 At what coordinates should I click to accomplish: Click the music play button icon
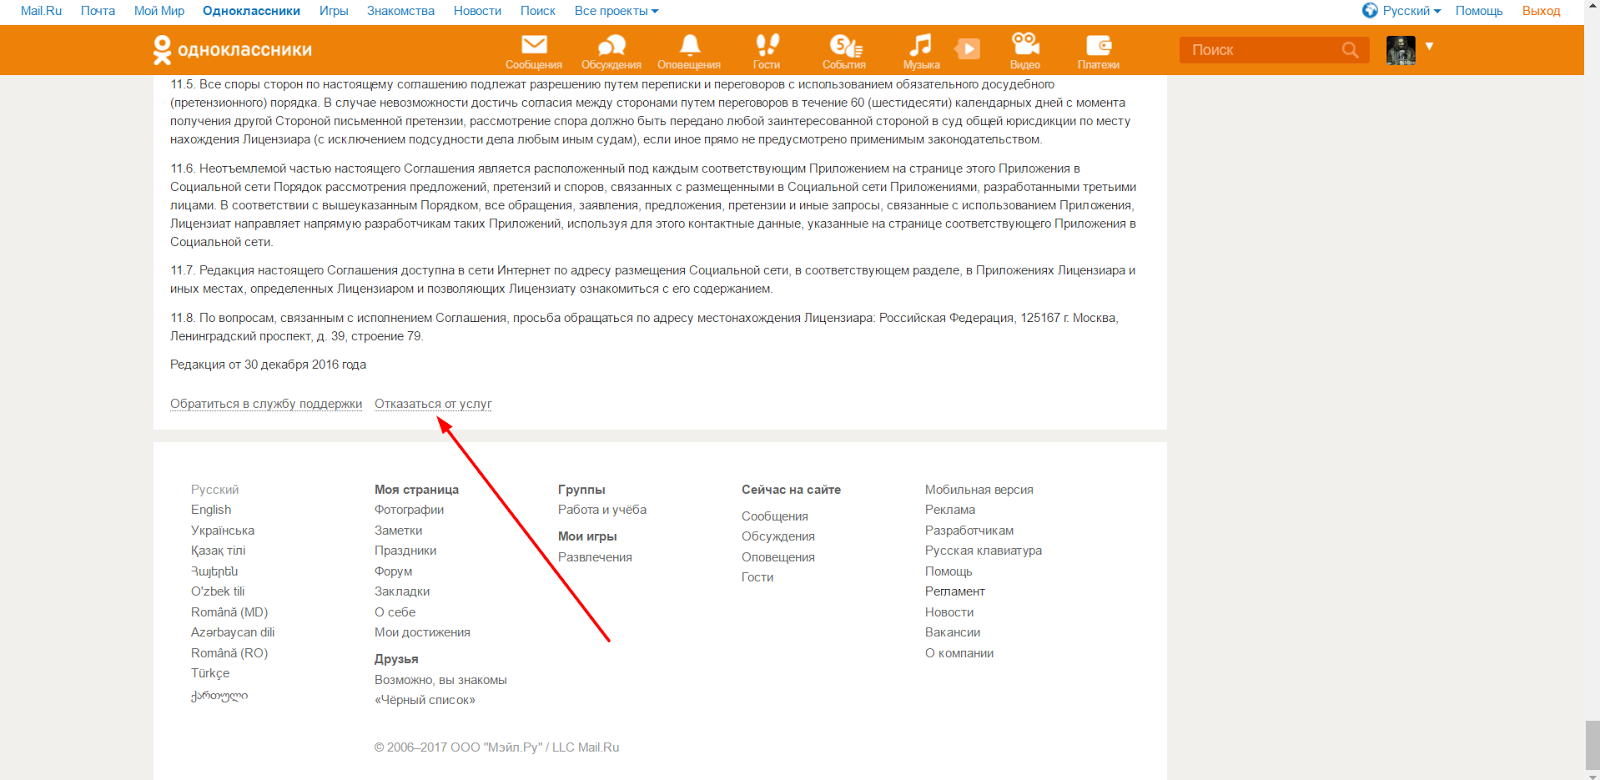pyautogui.click(x=967, y=49)
